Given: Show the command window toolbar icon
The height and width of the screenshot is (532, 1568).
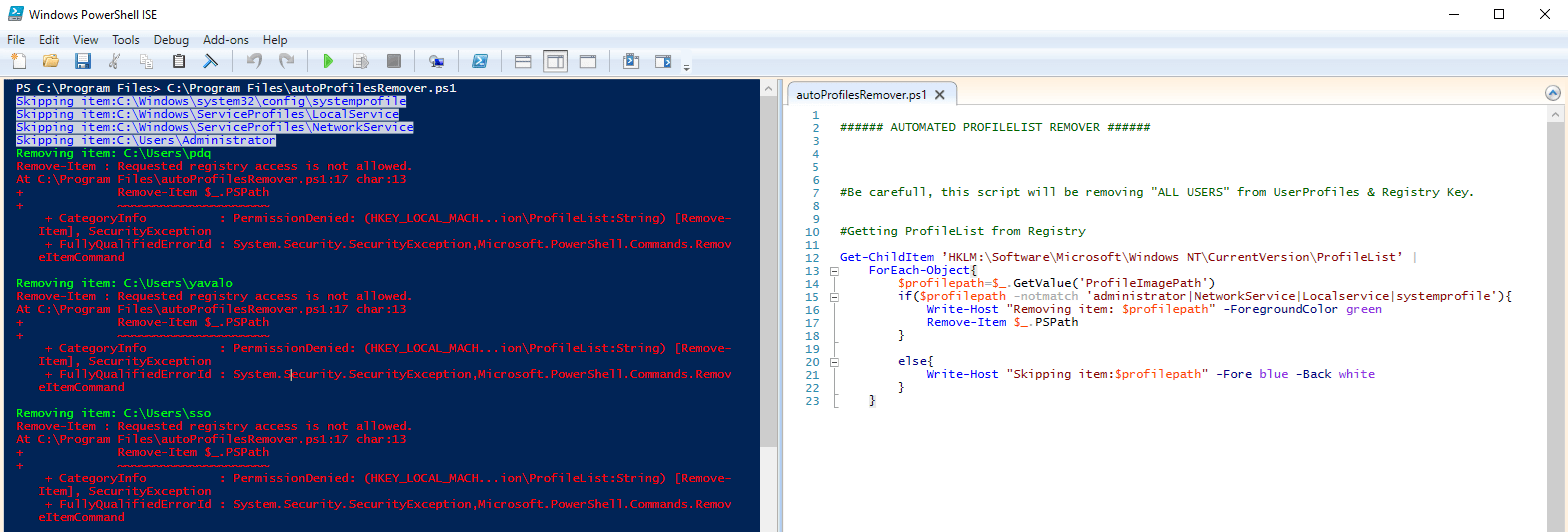Looking at the screenshot, I should coord(631,61).
